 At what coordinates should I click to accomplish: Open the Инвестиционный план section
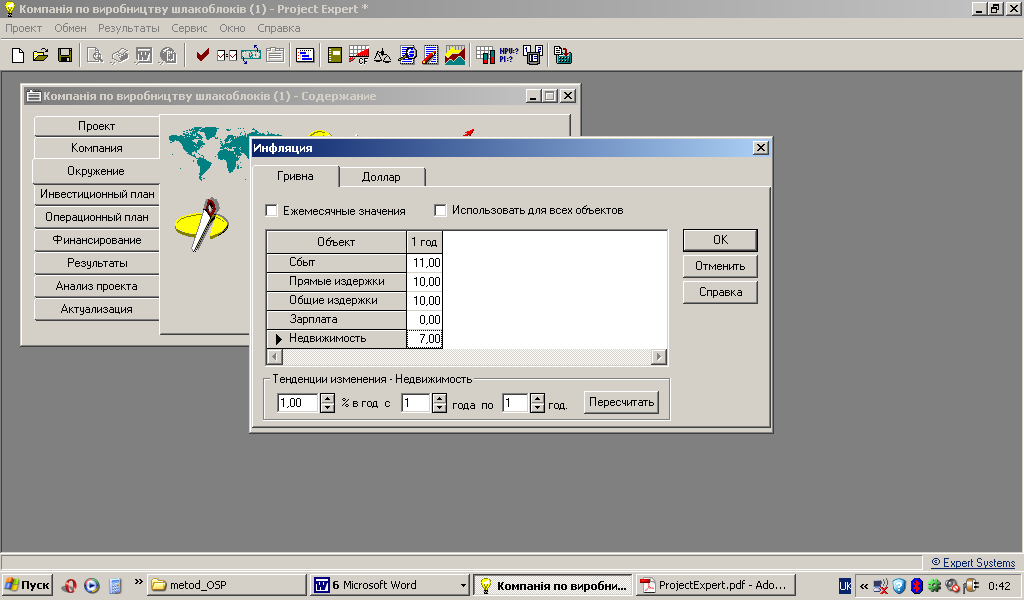click(x=97, y=194)
